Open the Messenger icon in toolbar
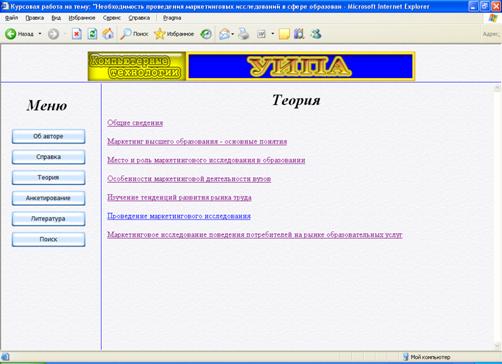This screenshot has width=502, height=364. point(316,34)
